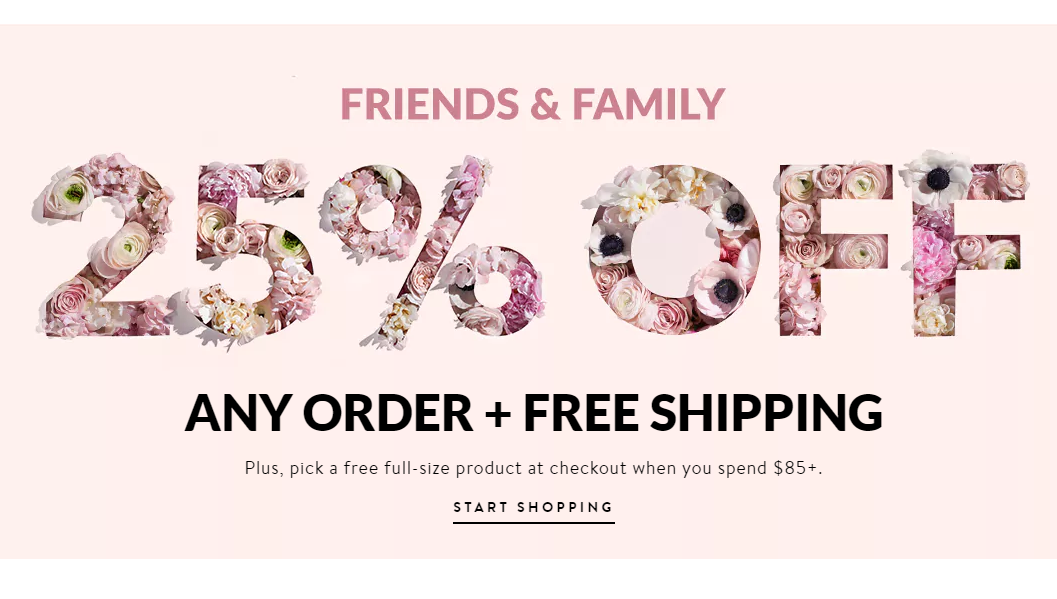Image resolution: width=1057 pixels, height=599 pixels.
Task: Click the word FREE in the black headline
Action: pyautogui.click(x=581, y=412)
